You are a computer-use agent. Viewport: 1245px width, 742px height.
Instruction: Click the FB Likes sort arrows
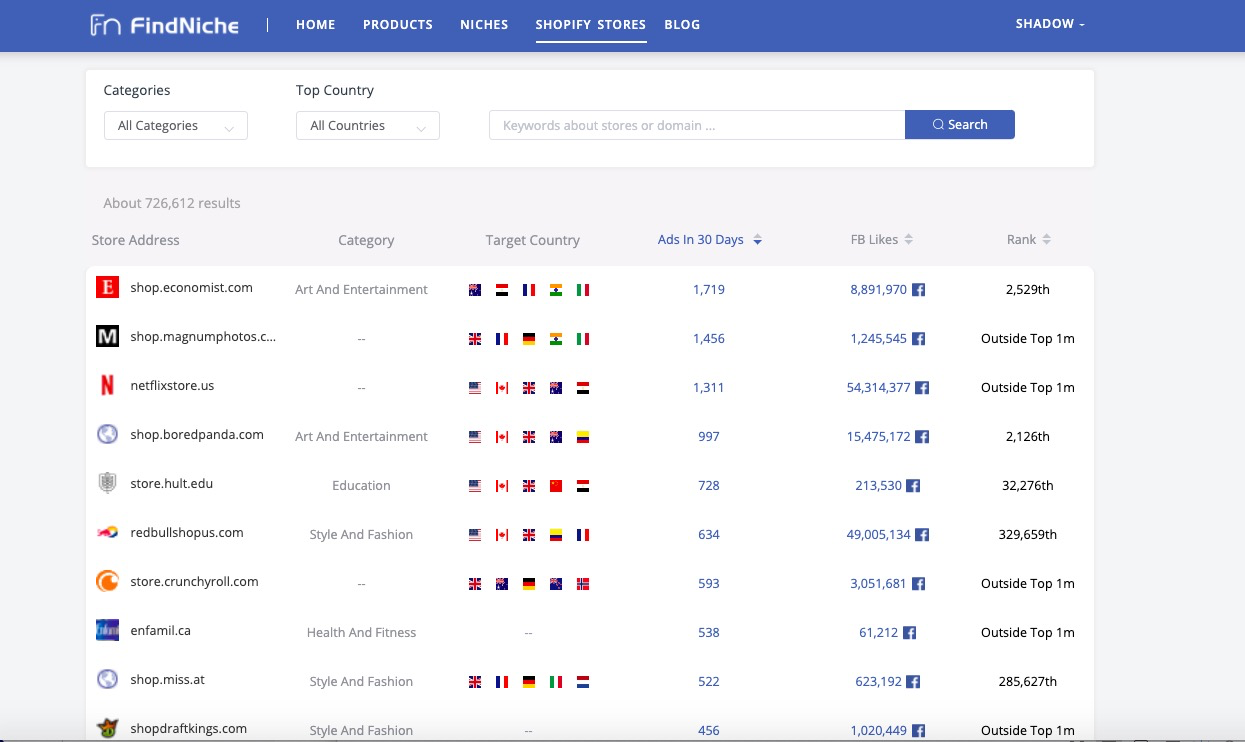[x=908, y=240]
